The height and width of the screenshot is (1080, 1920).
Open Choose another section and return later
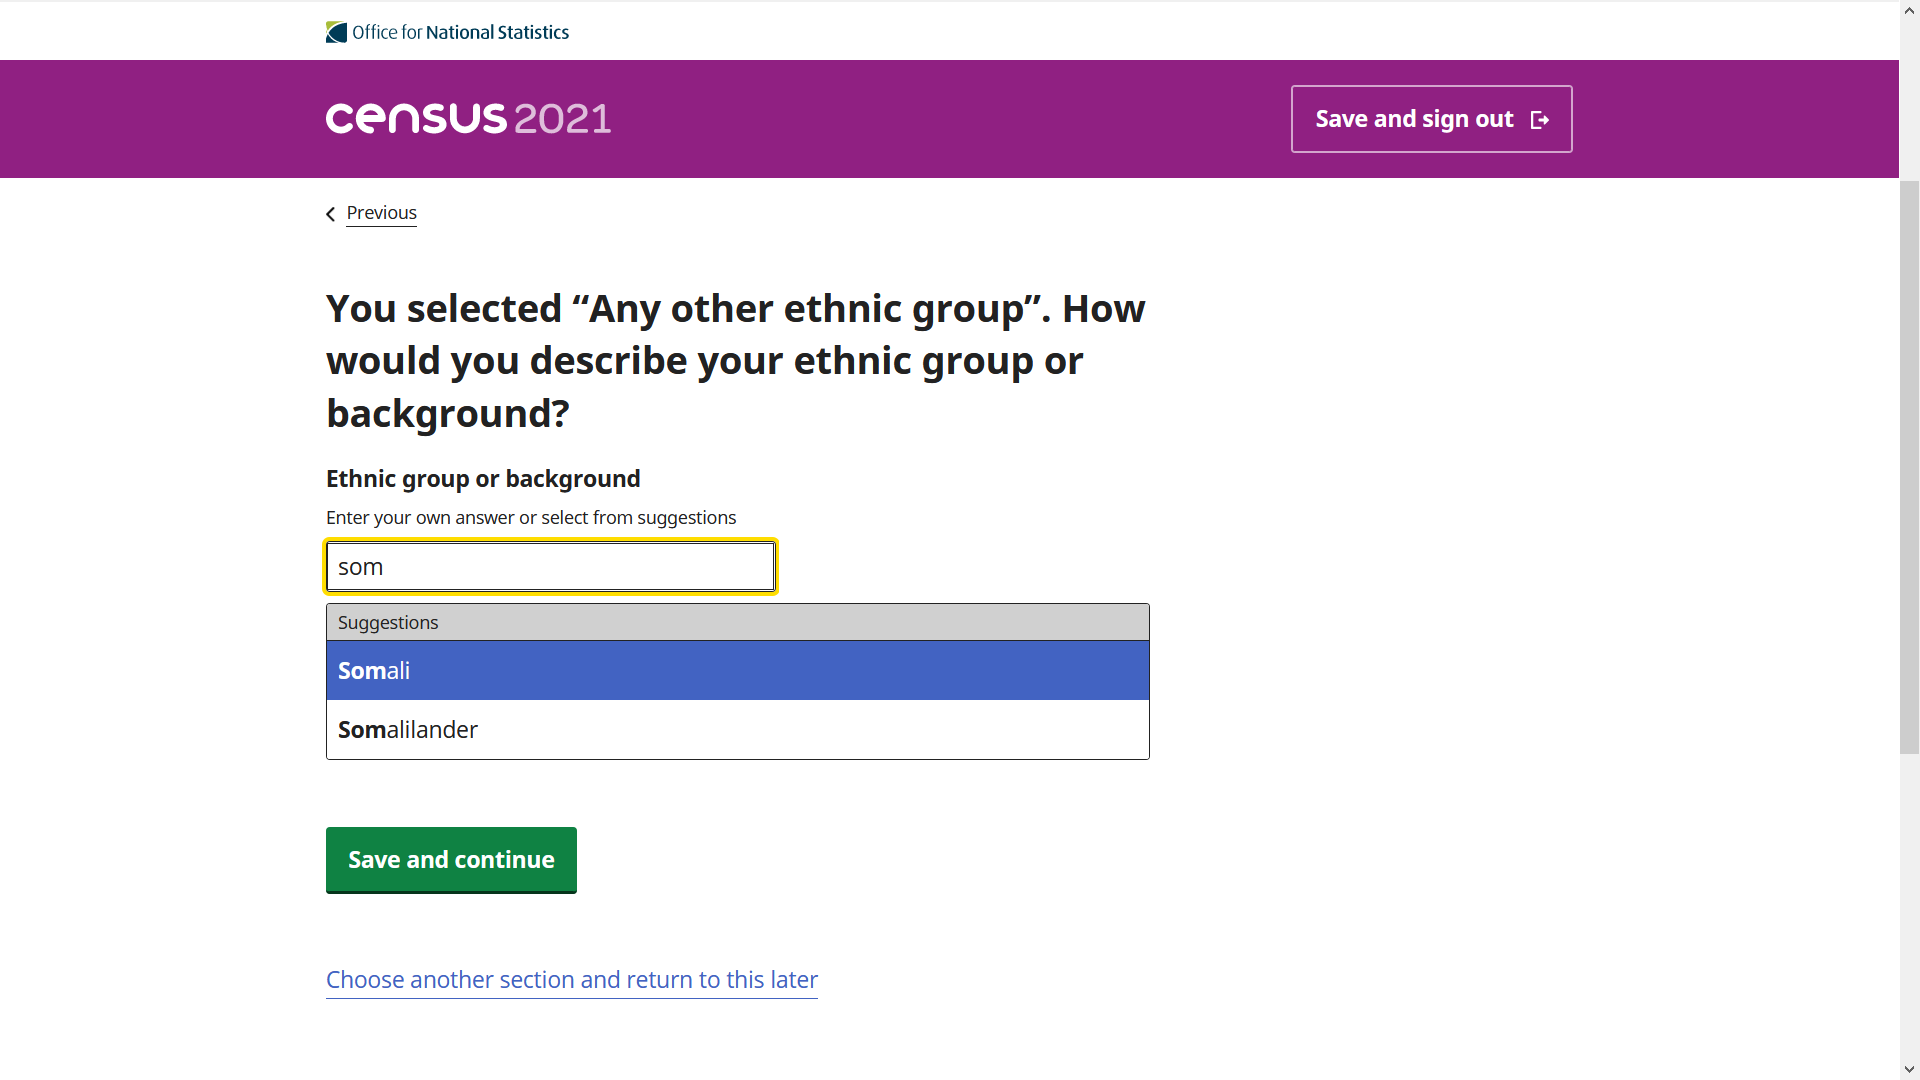[571, 980]
